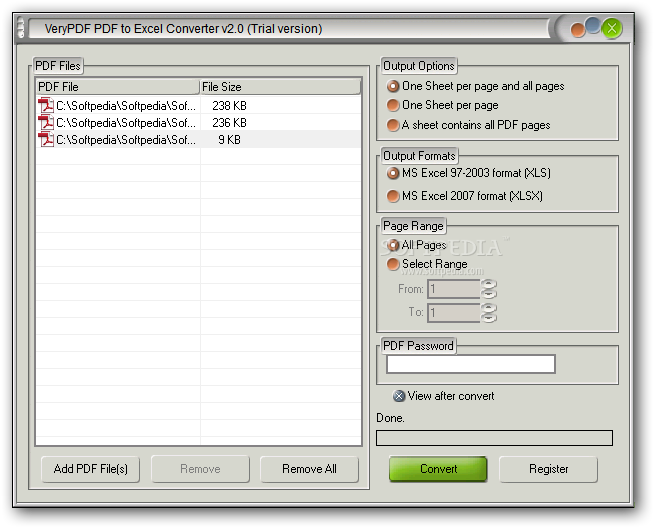Click the Remove All button
Image resolution: width=655 pixels, height=528 pixels.
point(309,469)
